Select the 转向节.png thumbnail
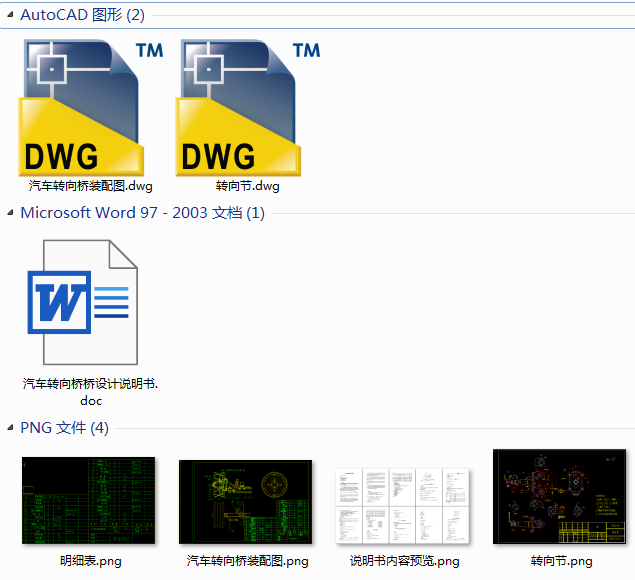This screenshot has width=635, height=580. 559,496
